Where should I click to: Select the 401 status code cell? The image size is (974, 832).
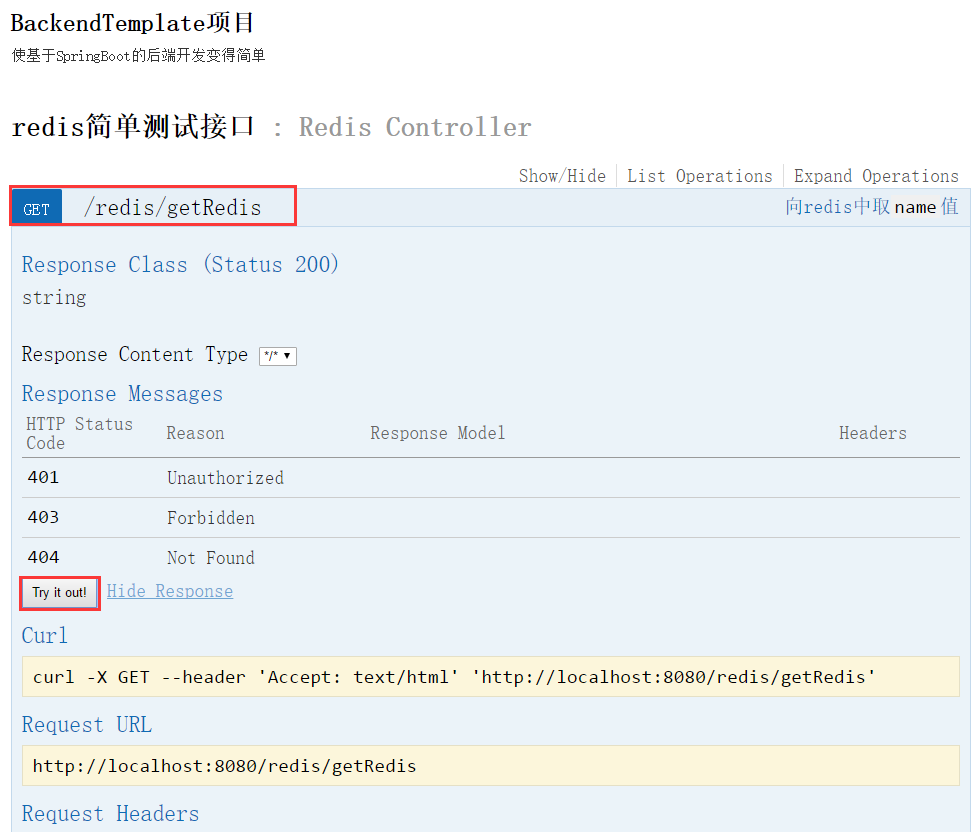(x=43, y=477)
